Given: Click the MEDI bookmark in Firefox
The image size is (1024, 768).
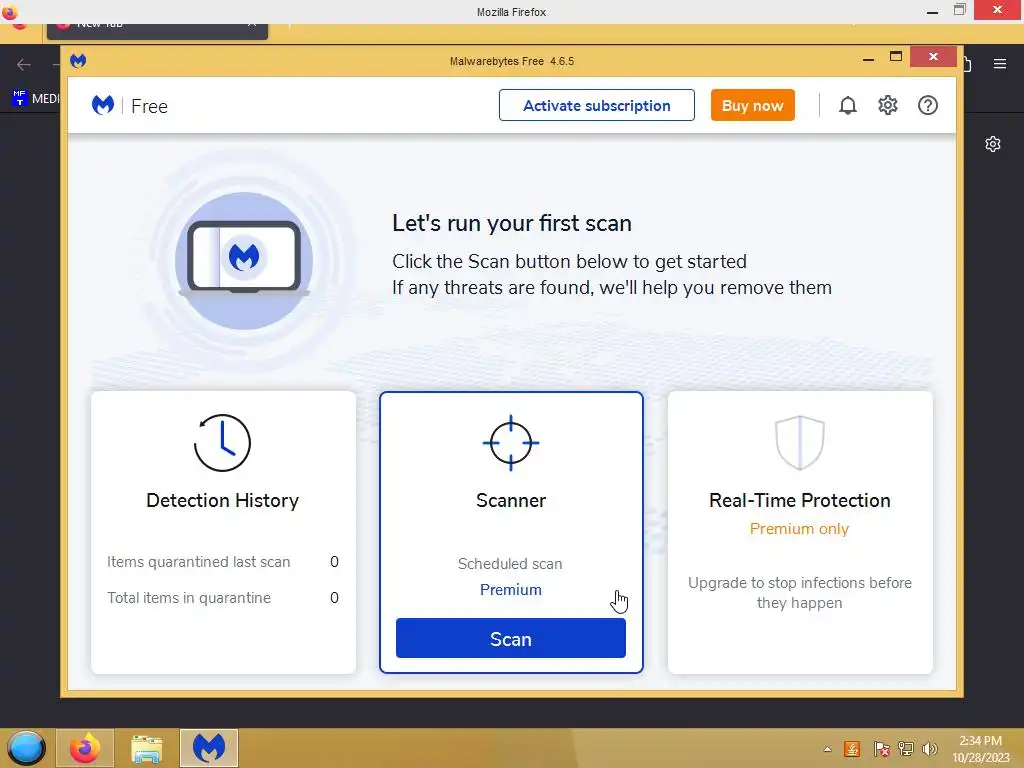Looking at the screenshot, I should 35,98.
